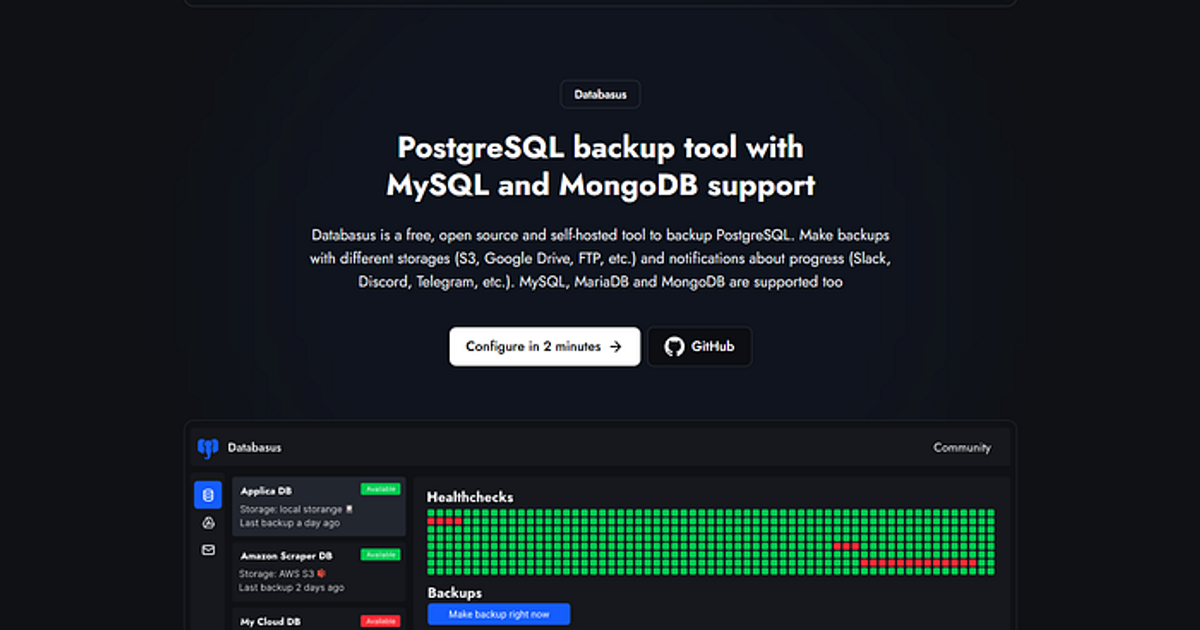
Task: Click the GitHub octocat icon
Action: click(675, 346)
